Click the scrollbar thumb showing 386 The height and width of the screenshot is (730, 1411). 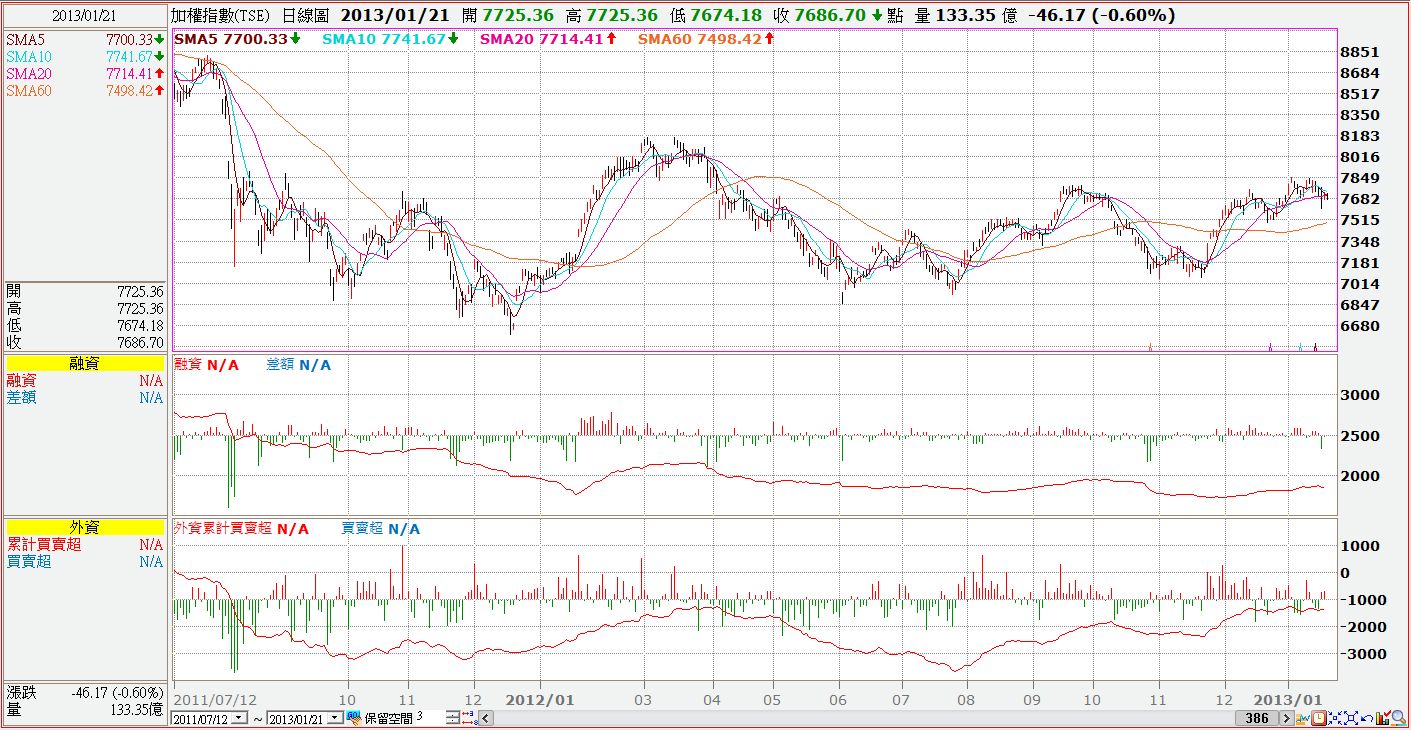pyautogui.click(x=1257, y=719)
